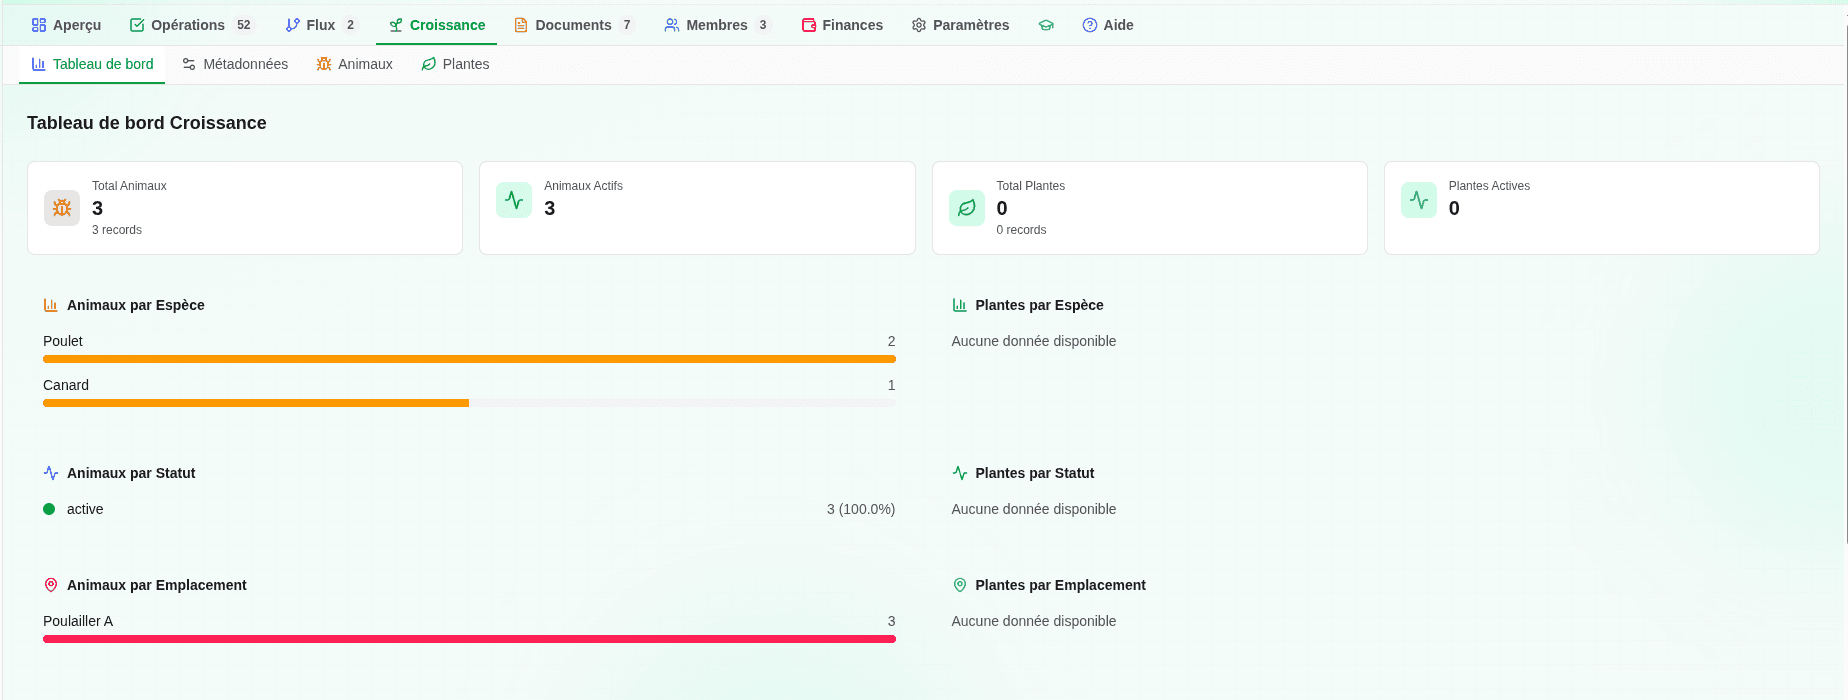Click the activity icon beside Plantes par Statut
The width and height of the screenshot is (1848, 700).
tap(960, 473)
